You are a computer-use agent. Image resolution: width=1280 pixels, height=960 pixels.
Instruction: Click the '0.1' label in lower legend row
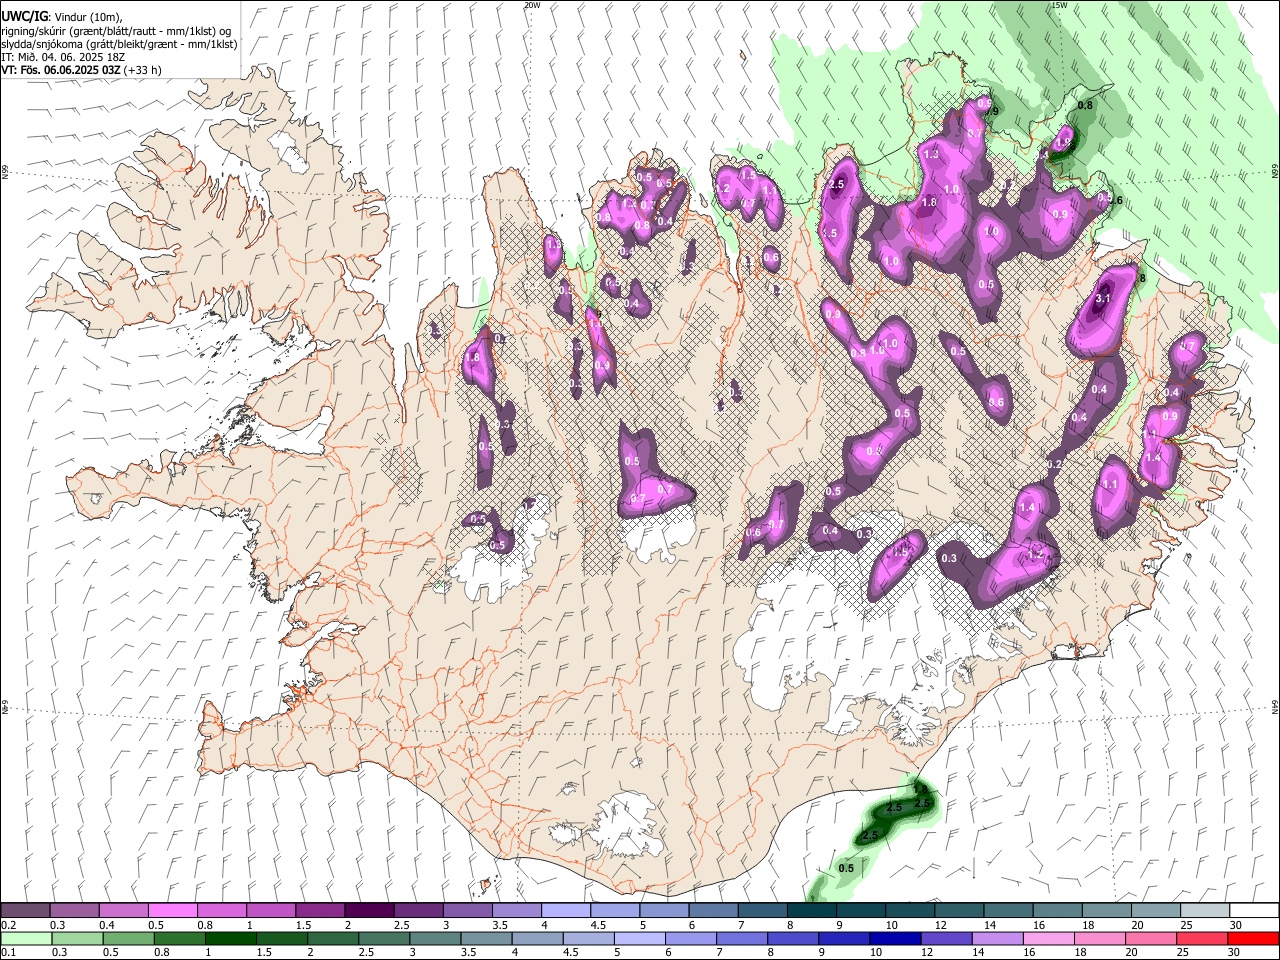[7, 952]
